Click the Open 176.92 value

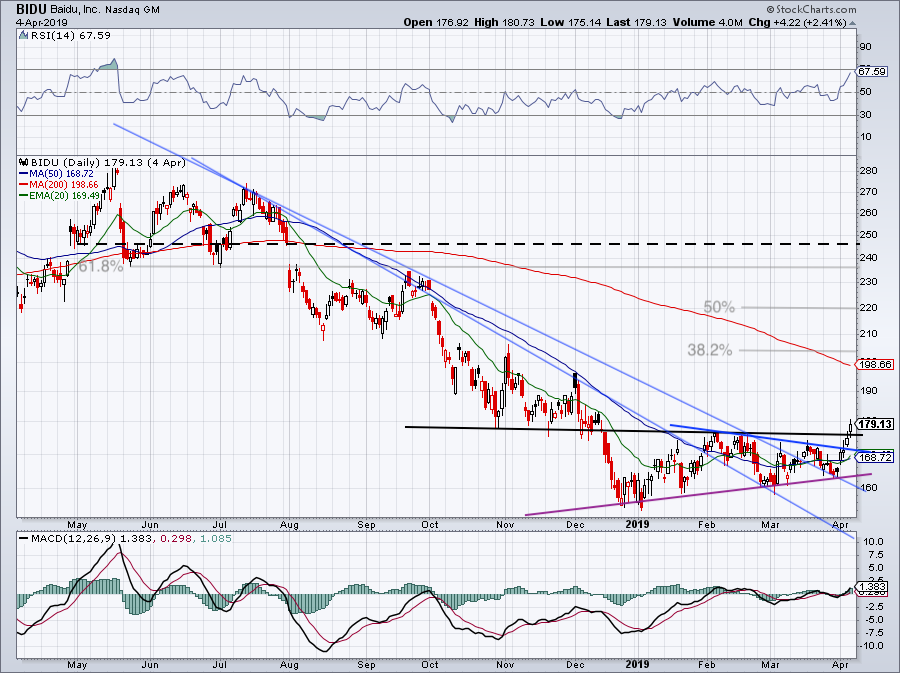click(x=436, y=22)
